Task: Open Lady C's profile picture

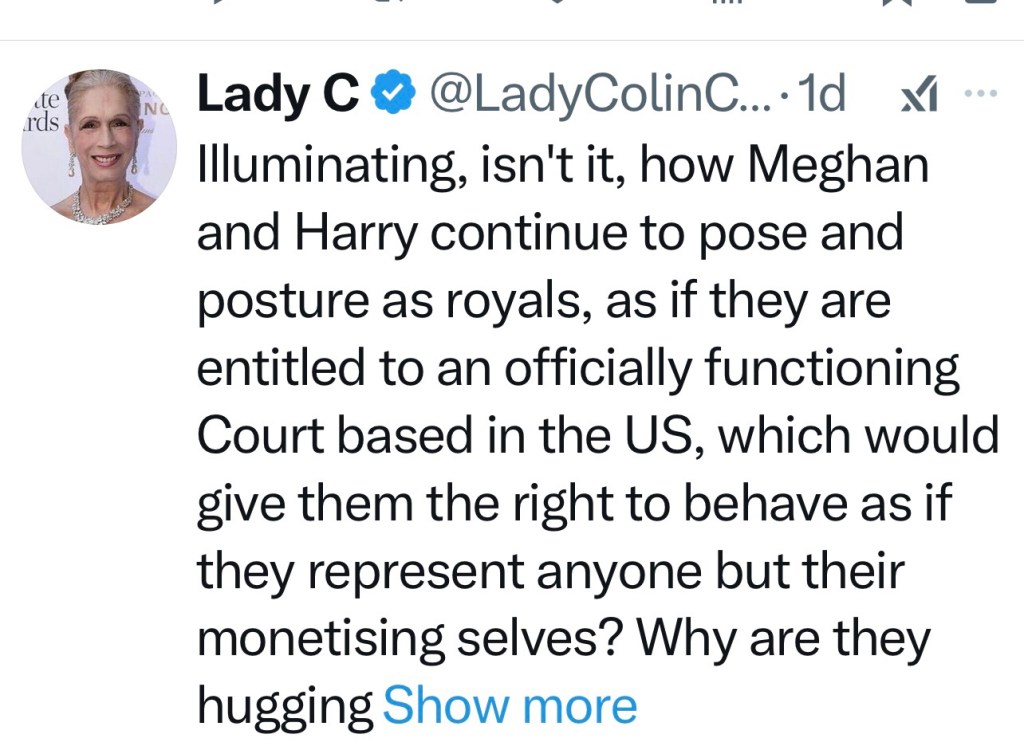Action: [x=99, y=146]
